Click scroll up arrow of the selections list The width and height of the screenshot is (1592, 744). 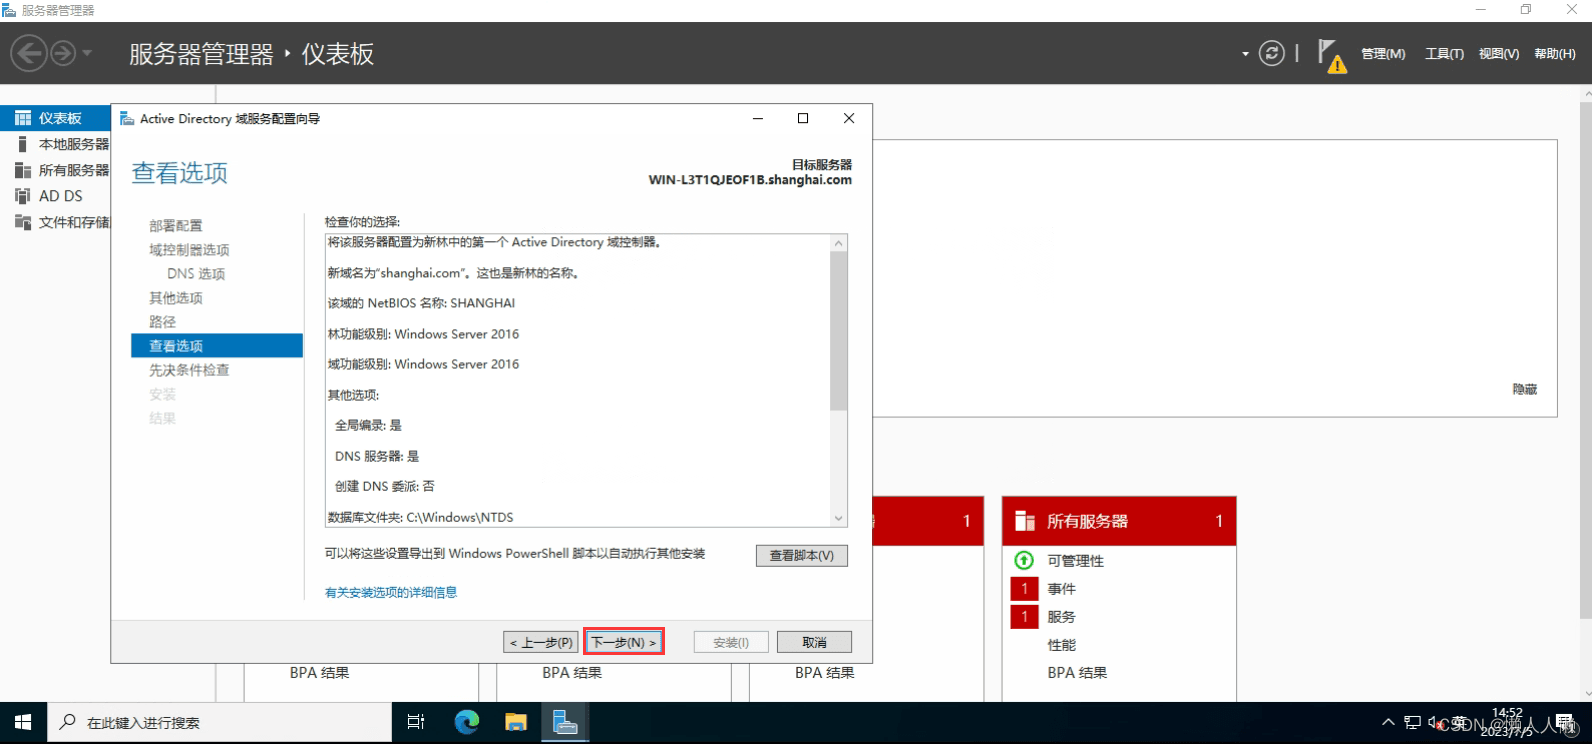coord(839,243)
